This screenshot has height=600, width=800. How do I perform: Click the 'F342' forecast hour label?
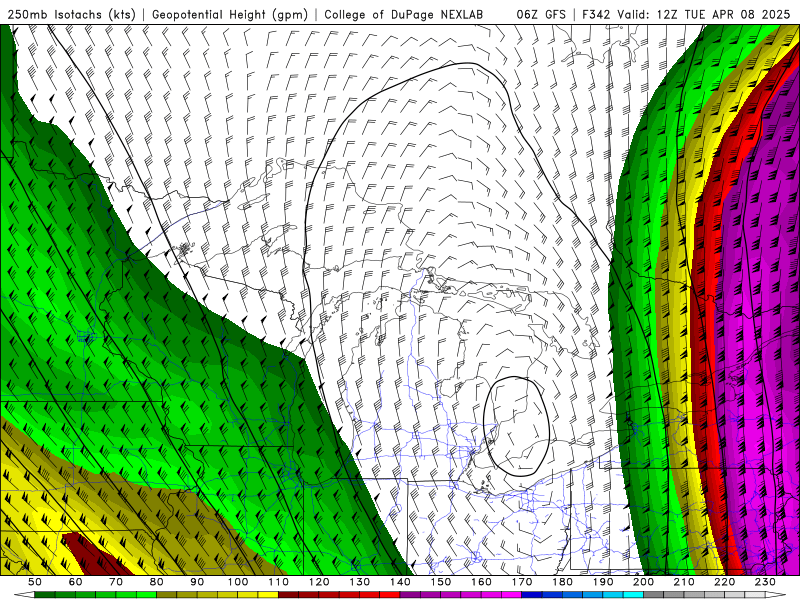click(x=596, y=14)
